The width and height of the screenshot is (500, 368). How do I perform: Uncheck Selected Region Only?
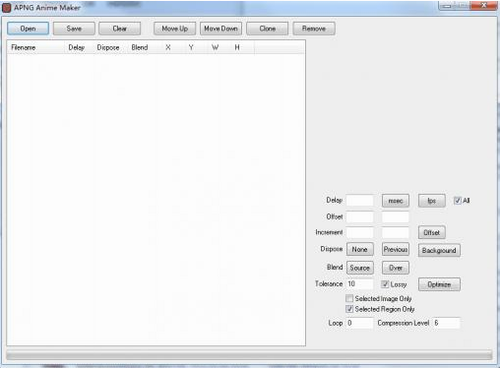349,309
